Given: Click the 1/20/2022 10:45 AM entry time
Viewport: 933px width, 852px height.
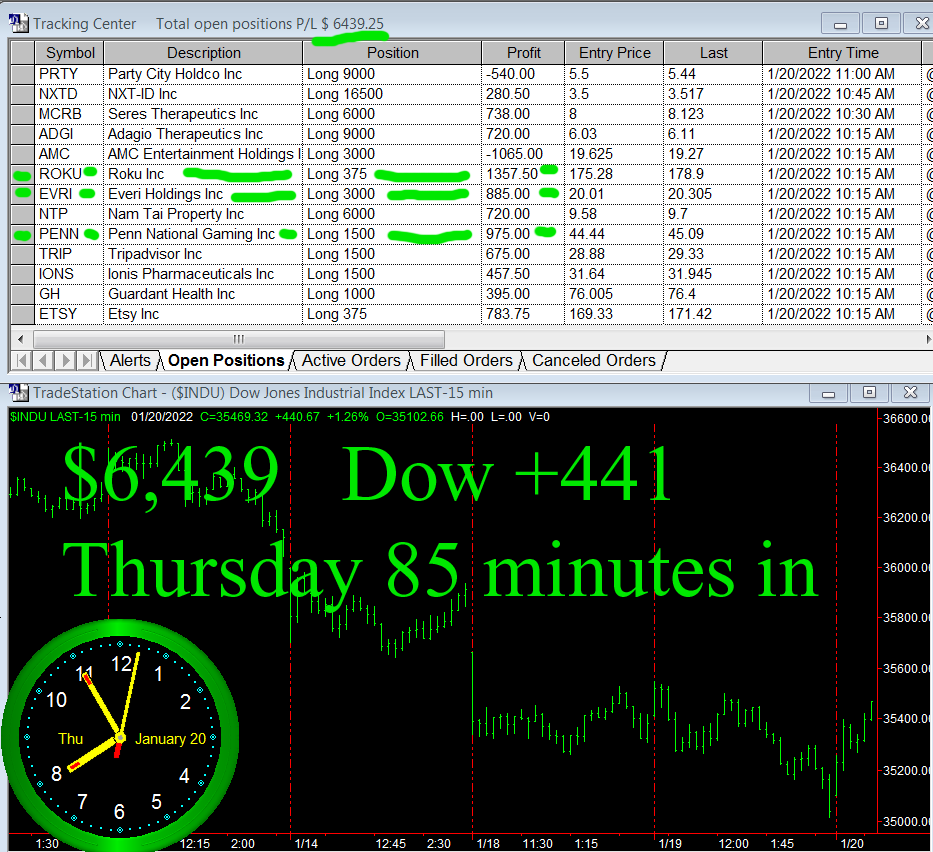Looking at the screenshot, I should click(841, 94).
